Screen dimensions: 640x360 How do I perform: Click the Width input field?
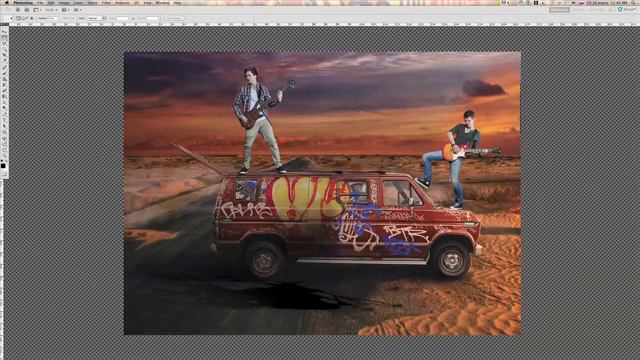[x=122, y=18]
